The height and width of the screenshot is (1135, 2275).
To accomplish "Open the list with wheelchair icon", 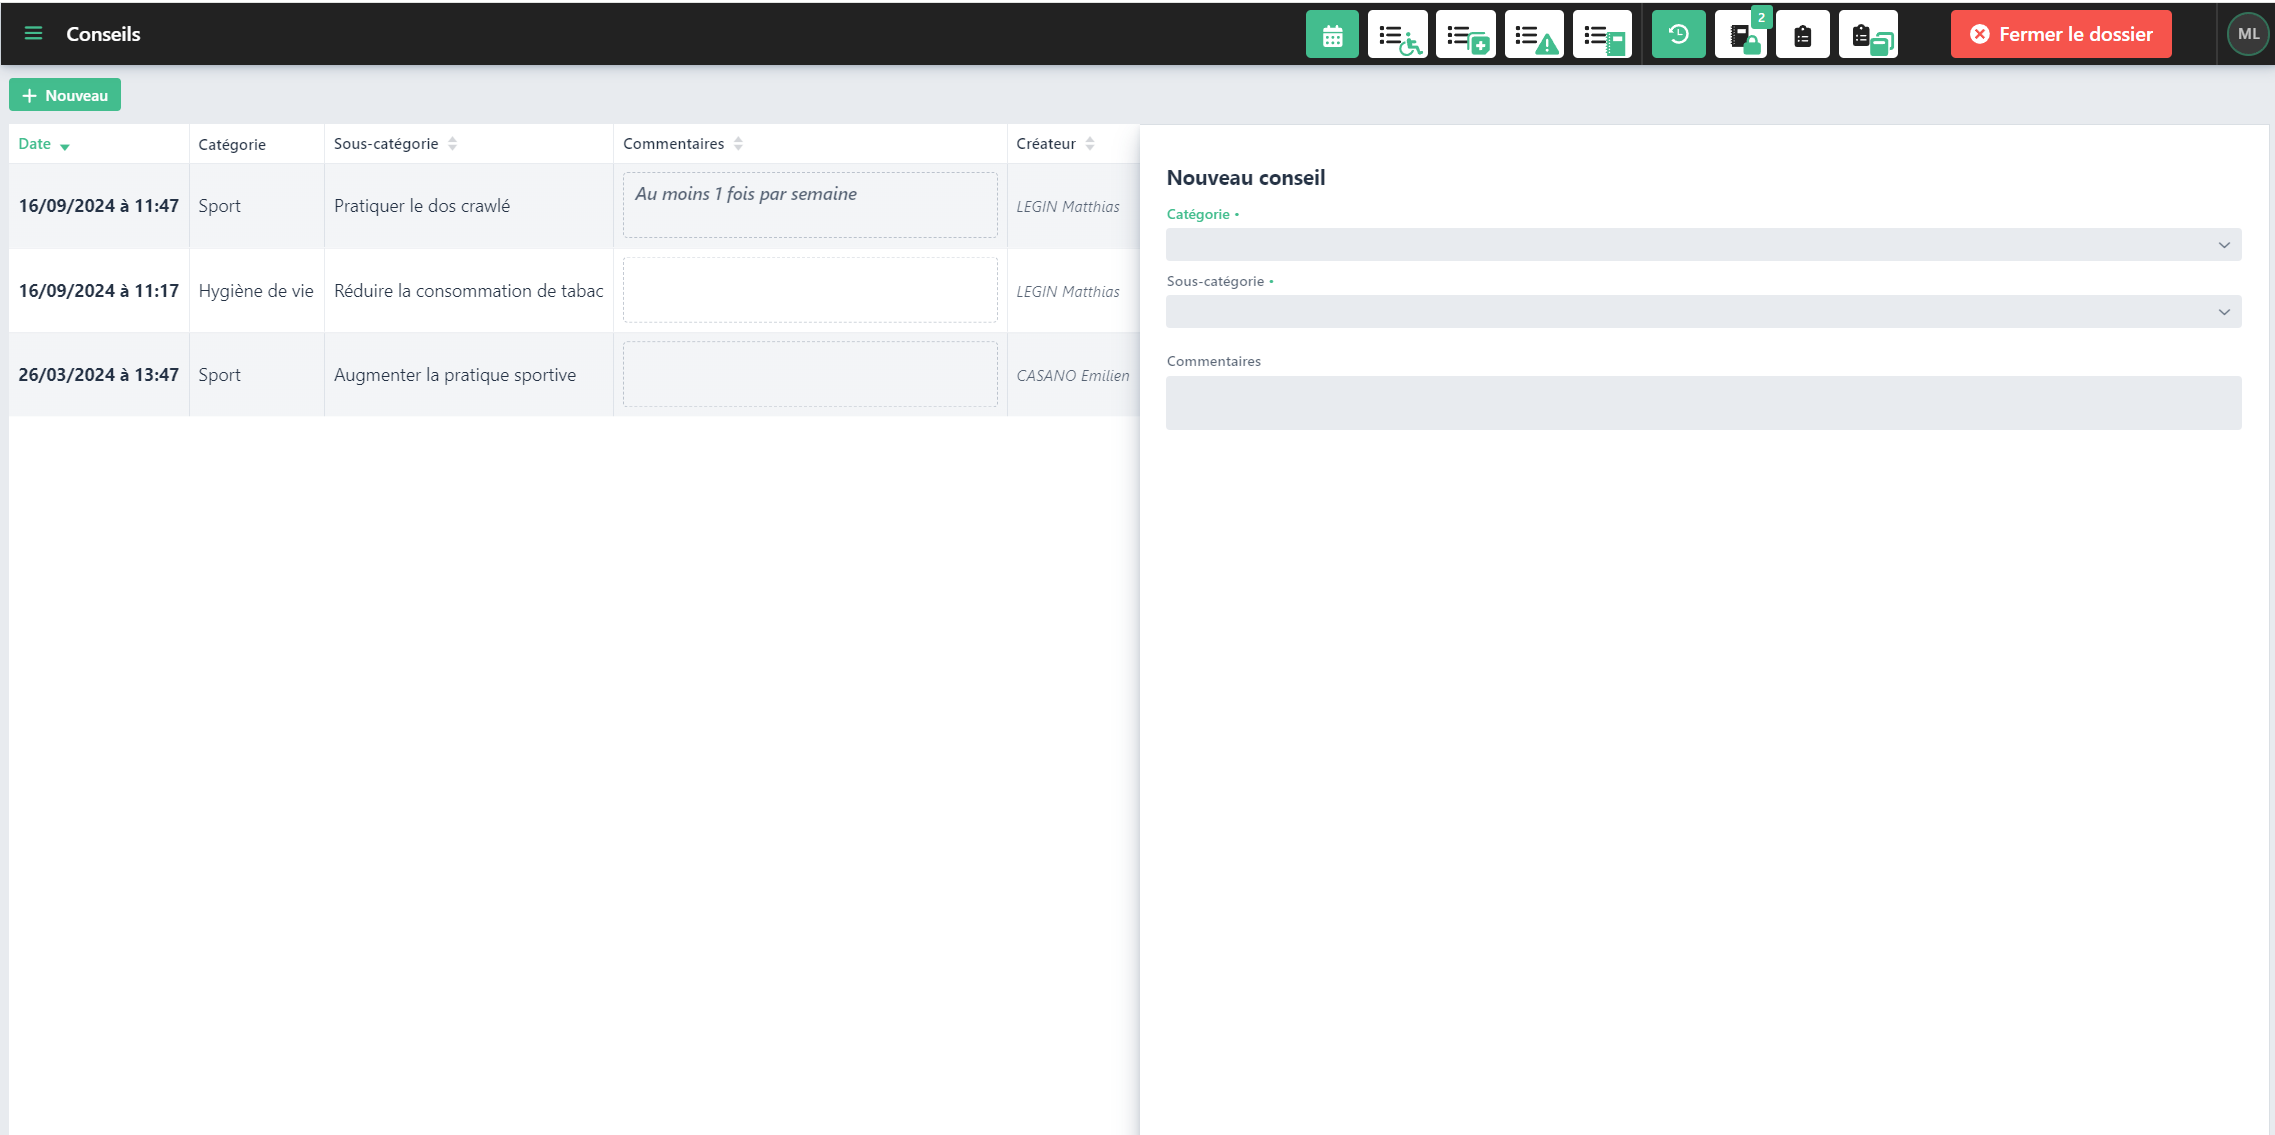I will (1397, 35).
